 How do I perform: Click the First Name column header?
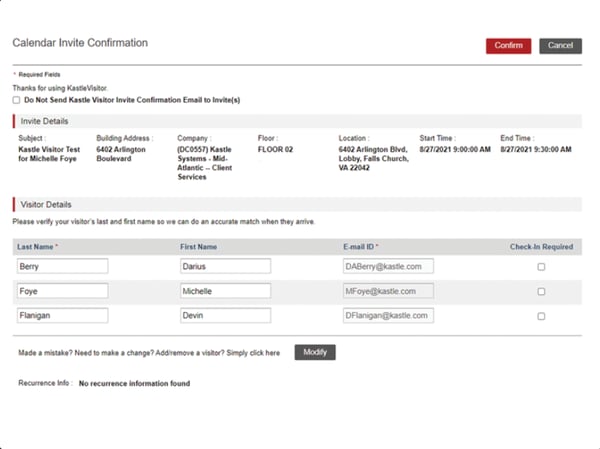click(x=200, y=246)
